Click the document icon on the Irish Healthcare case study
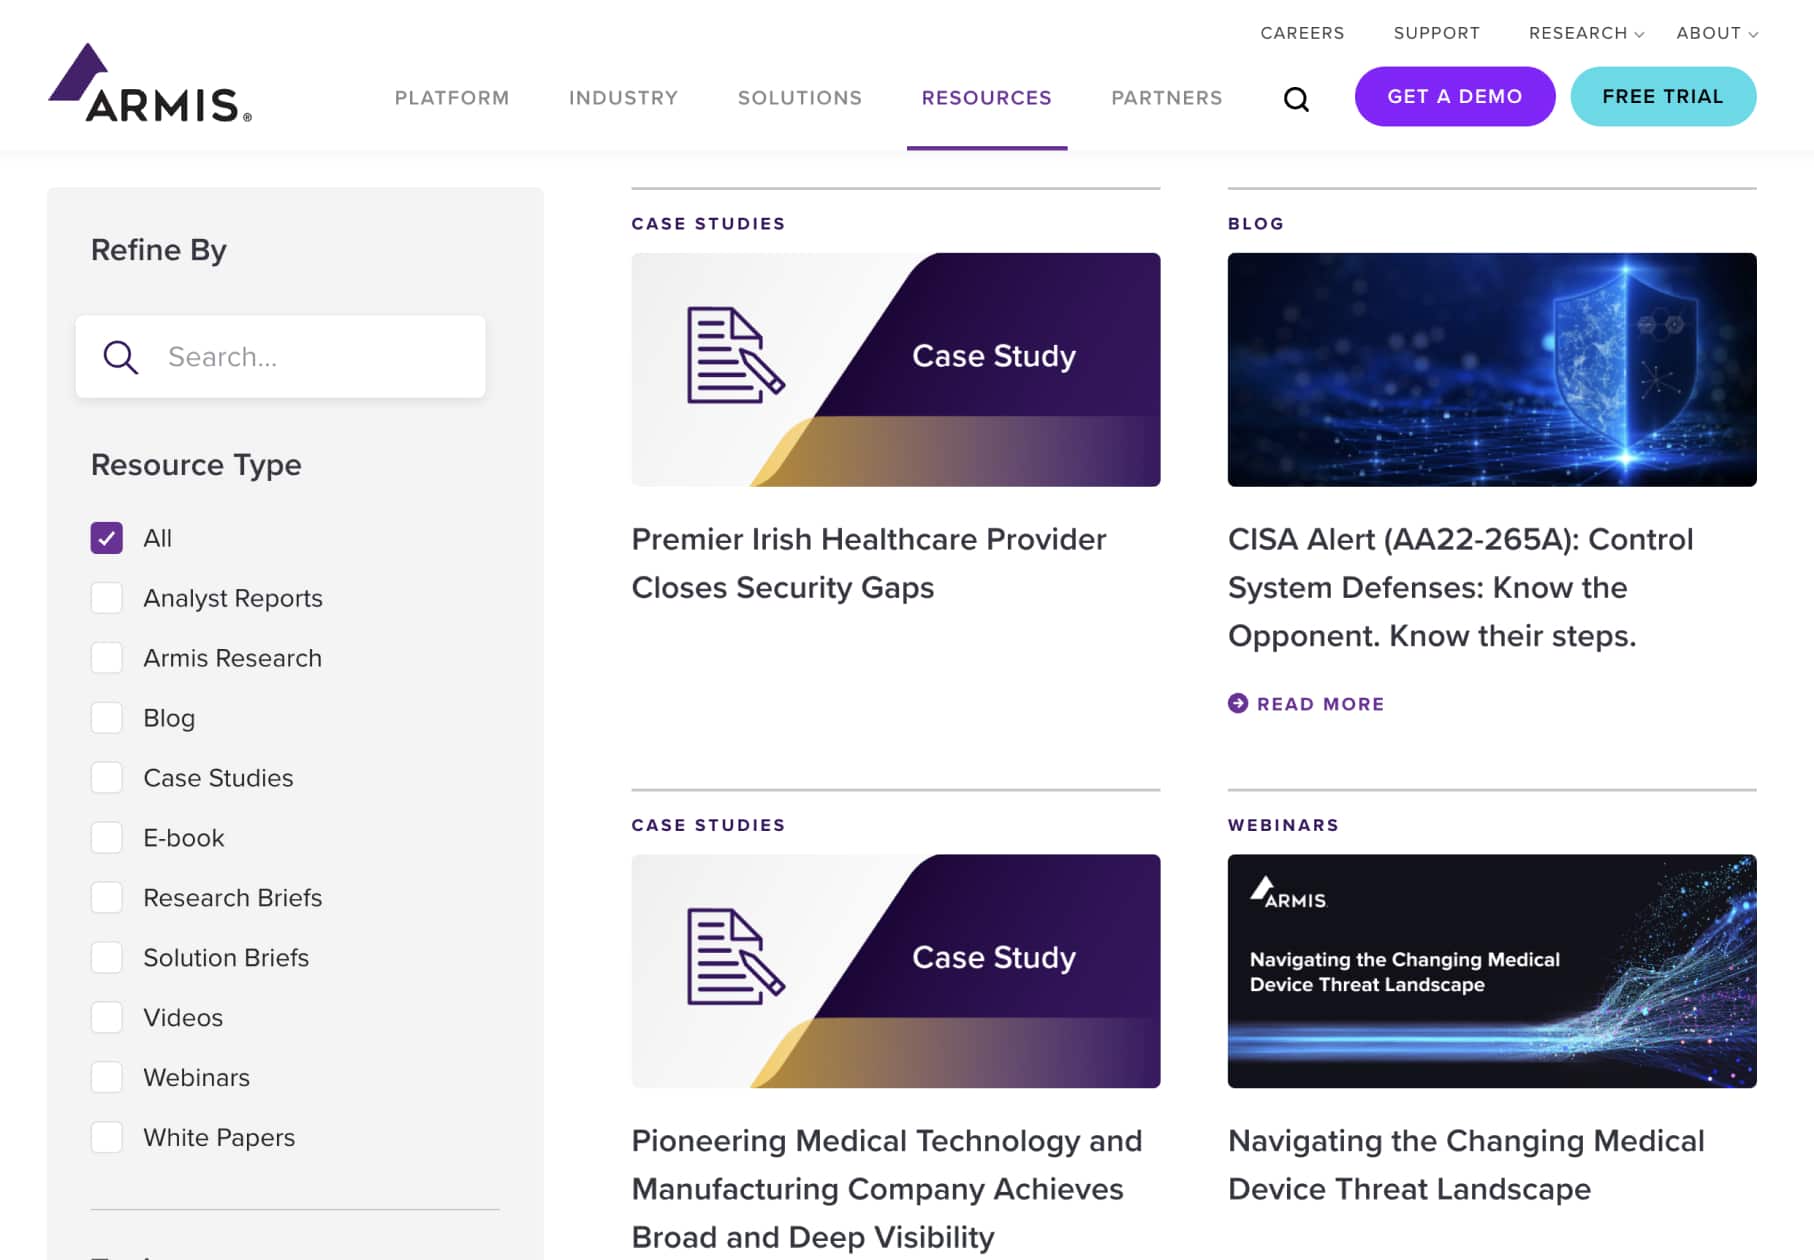Image resolution: width=1814 pixels, height=1260 pixels. (x=735, y=356)
